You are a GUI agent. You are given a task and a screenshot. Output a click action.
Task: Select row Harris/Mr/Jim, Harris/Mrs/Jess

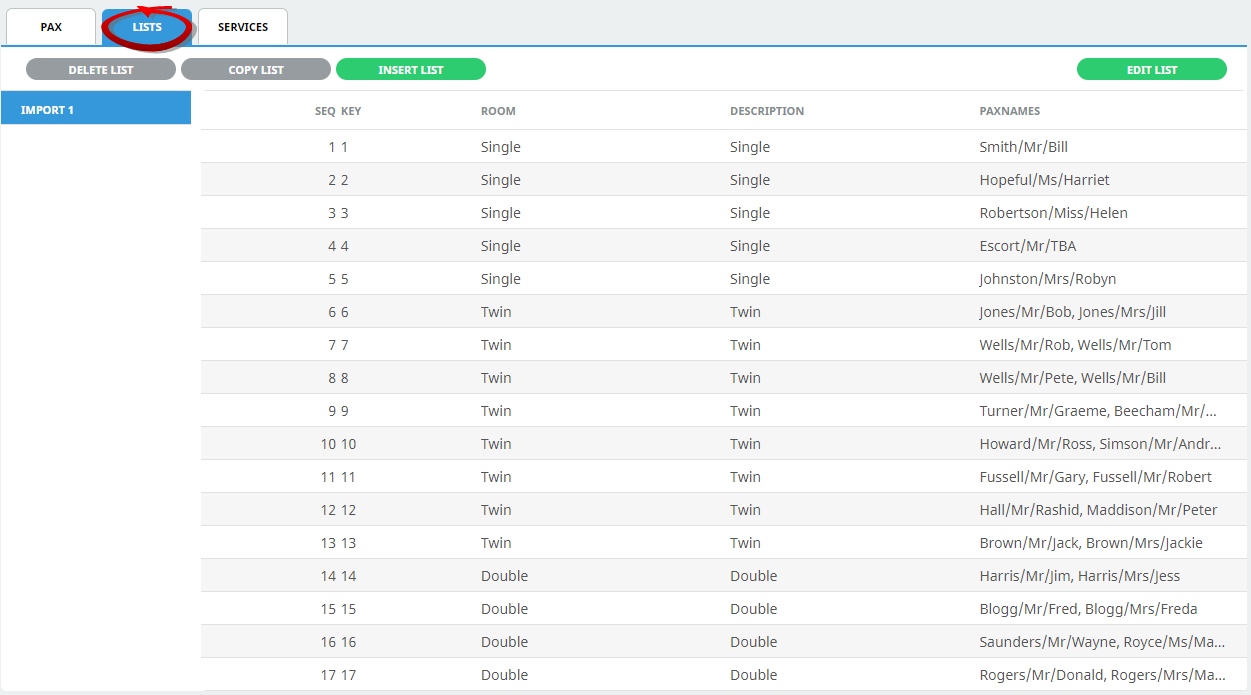(725, 576)
